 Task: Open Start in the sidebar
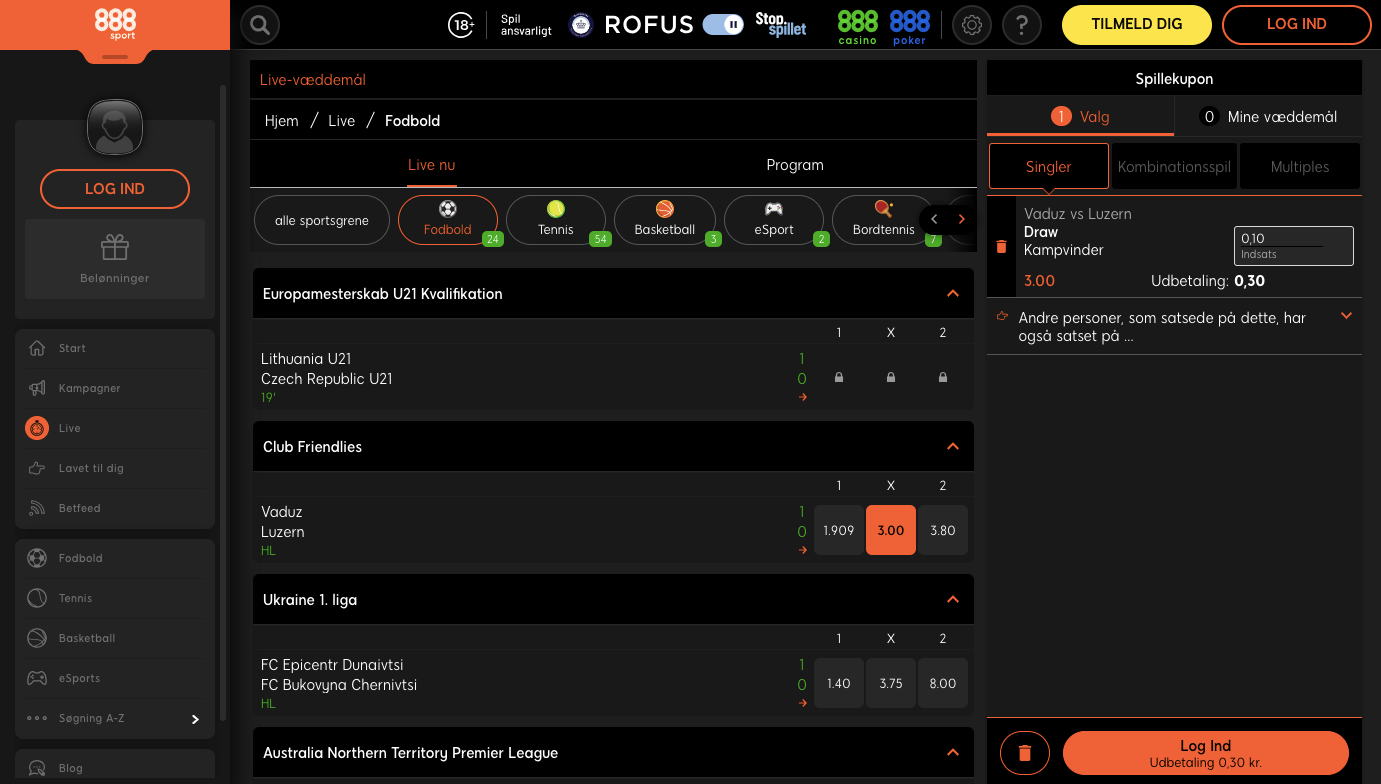115,348
